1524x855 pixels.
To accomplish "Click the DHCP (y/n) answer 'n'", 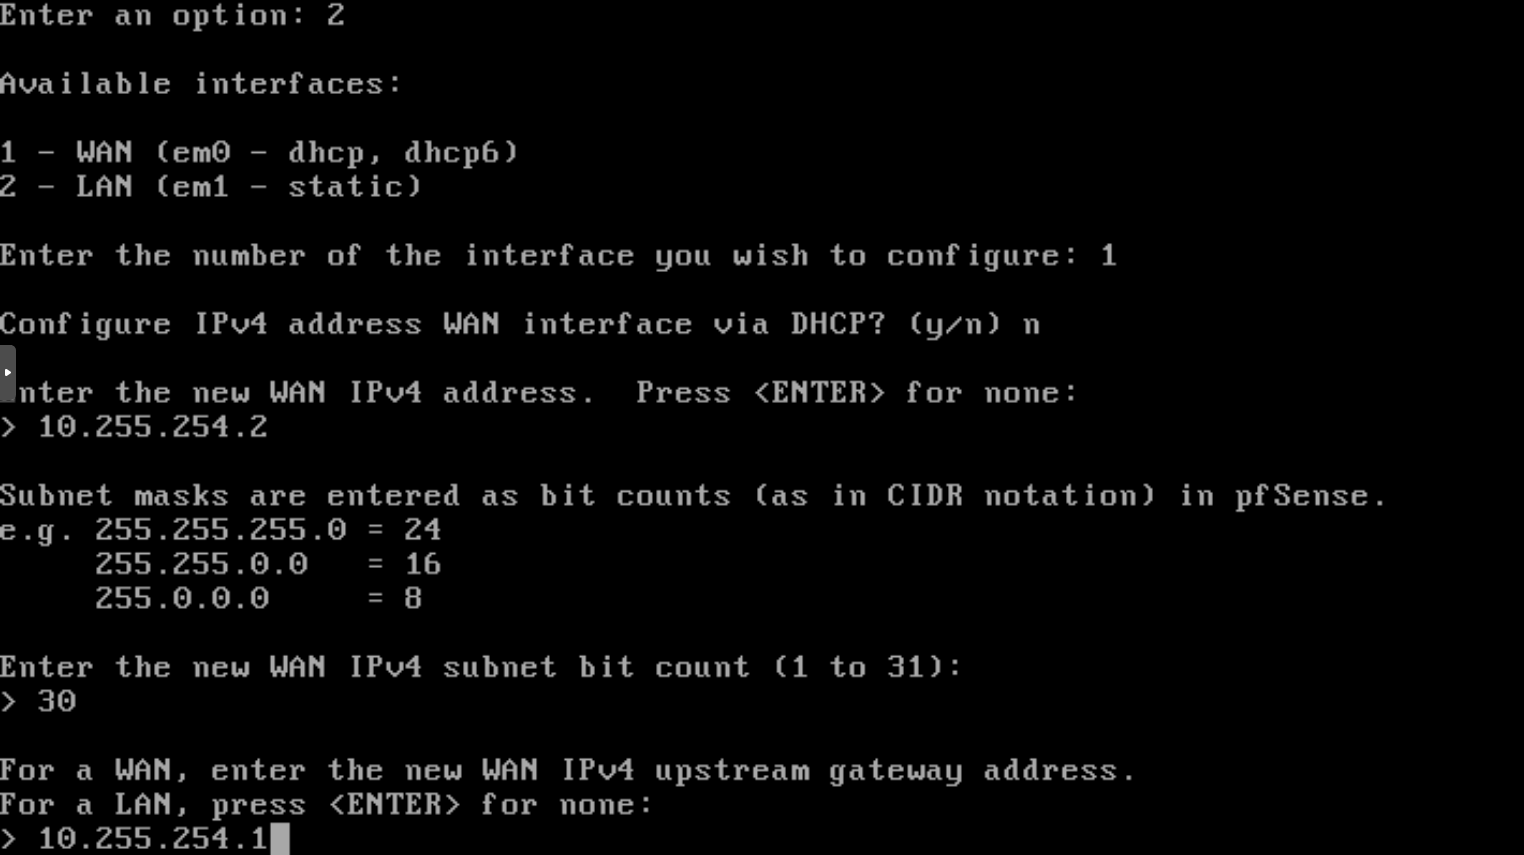I will click(x=1031, y=325).
